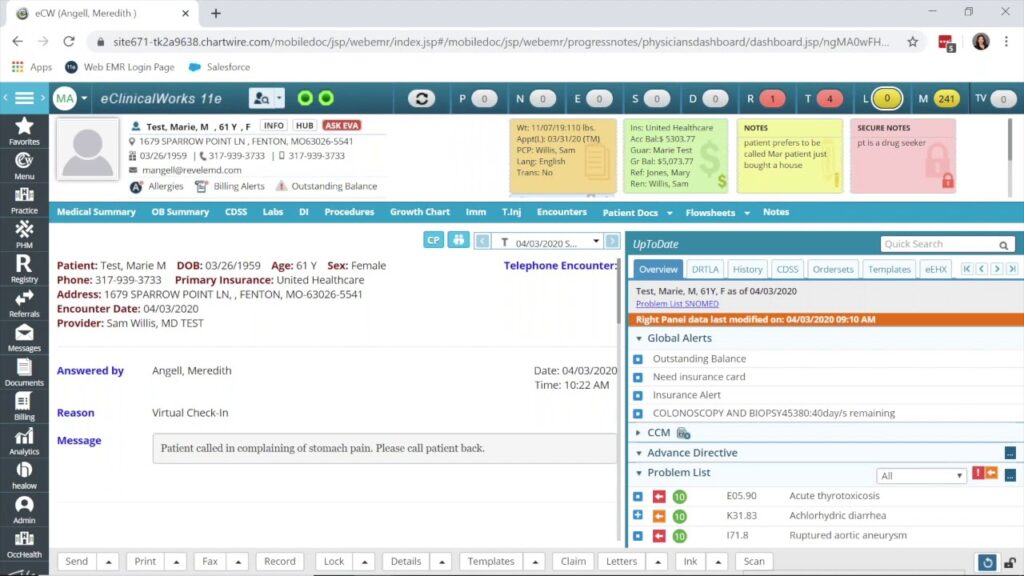Click the Problem List SNOMED link
The image size is (1024, 576).
[x=677, y=304]
